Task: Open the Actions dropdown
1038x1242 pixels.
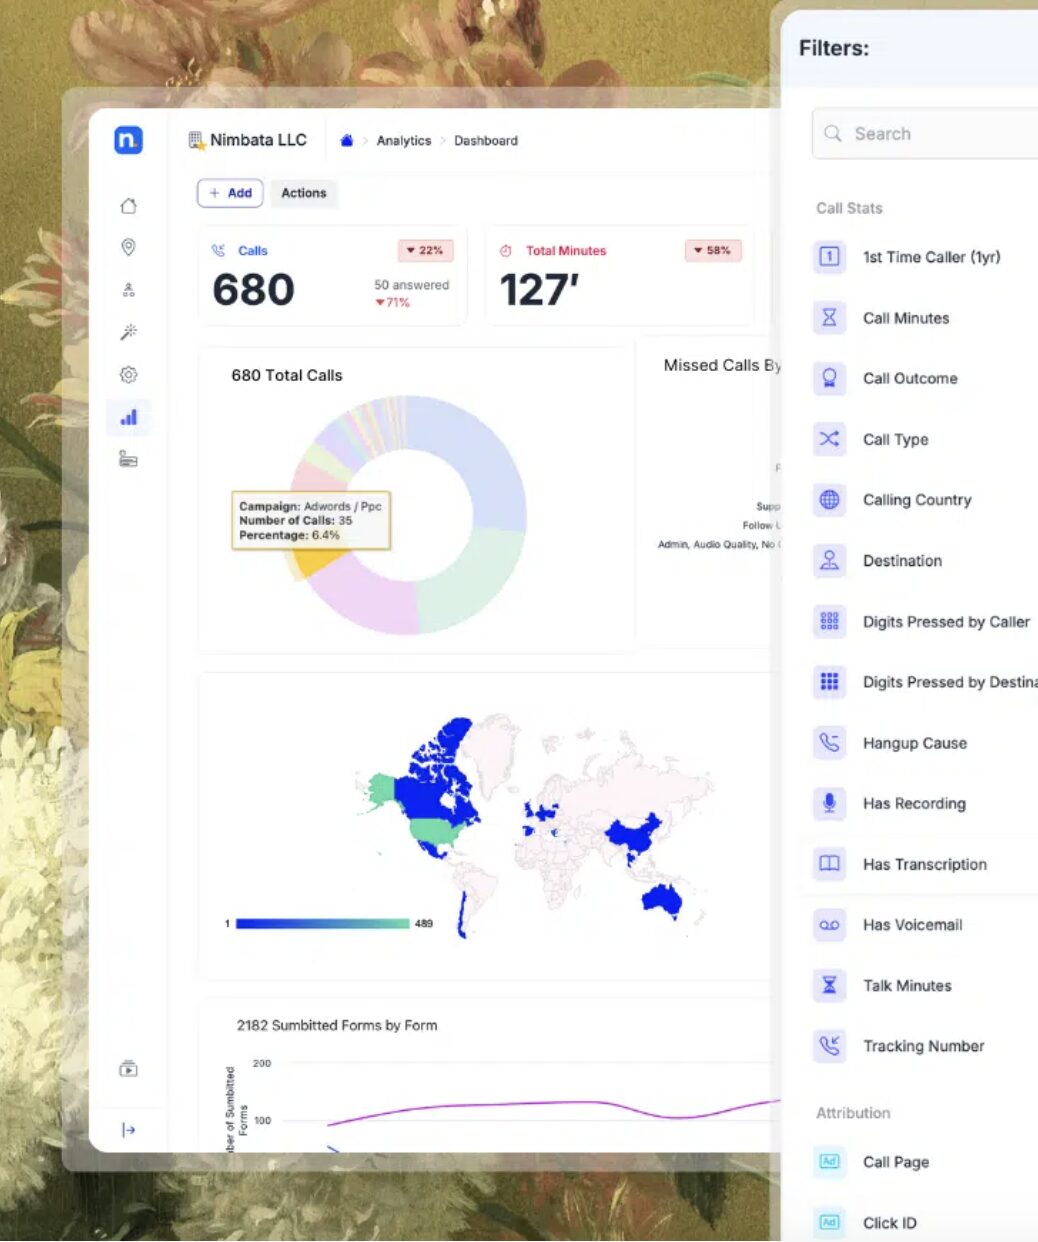Action: [x=303, y=193]
